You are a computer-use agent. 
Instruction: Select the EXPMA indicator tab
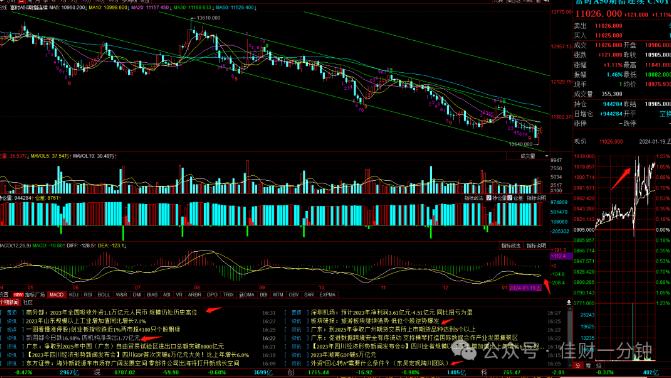coord(327,295)
